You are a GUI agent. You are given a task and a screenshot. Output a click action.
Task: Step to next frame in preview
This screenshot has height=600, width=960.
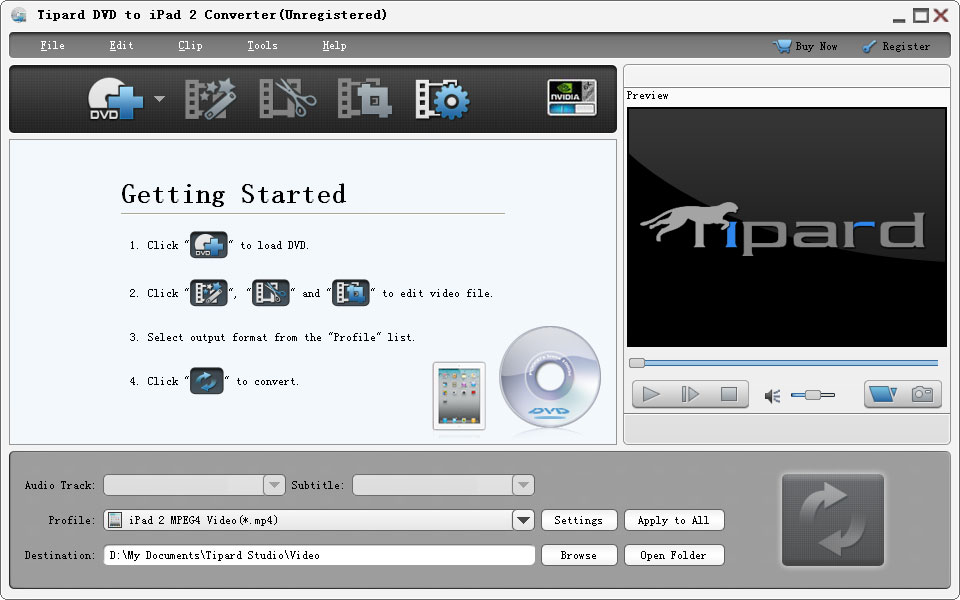click(x=690, y=394)
